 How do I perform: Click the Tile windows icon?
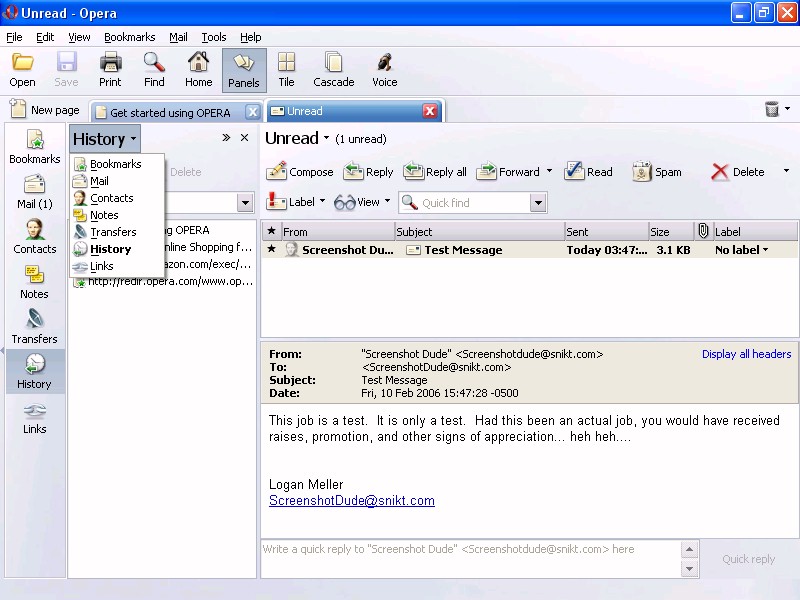click(x=286, y=70)
